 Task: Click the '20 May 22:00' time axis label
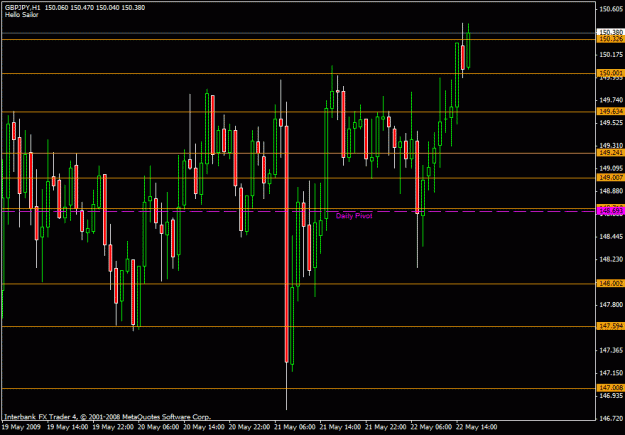(249, 427)
